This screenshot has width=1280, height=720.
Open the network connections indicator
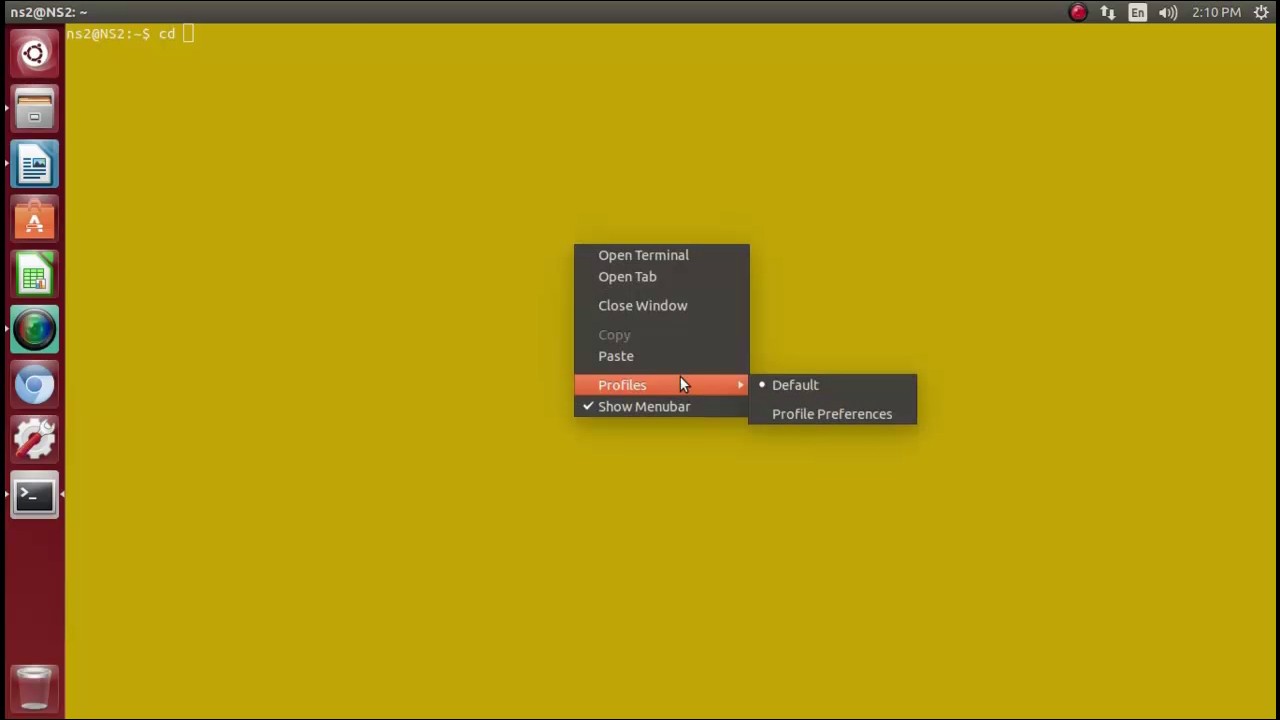1108,12
